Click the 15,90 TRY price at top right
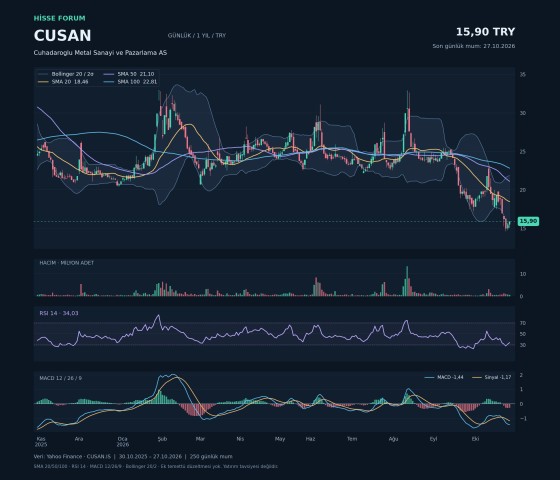This screenshot has height=480, width=560. [485, 32]
